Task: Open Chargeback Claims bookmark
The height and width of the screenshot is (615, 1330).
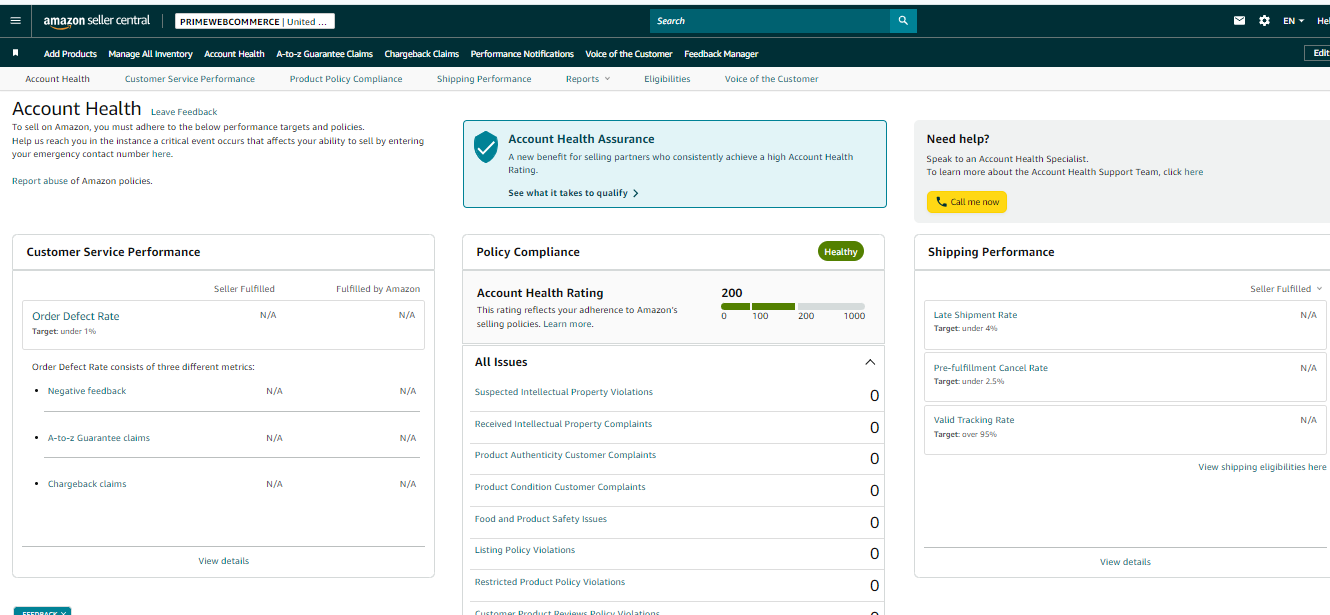Action: point(421,54)
